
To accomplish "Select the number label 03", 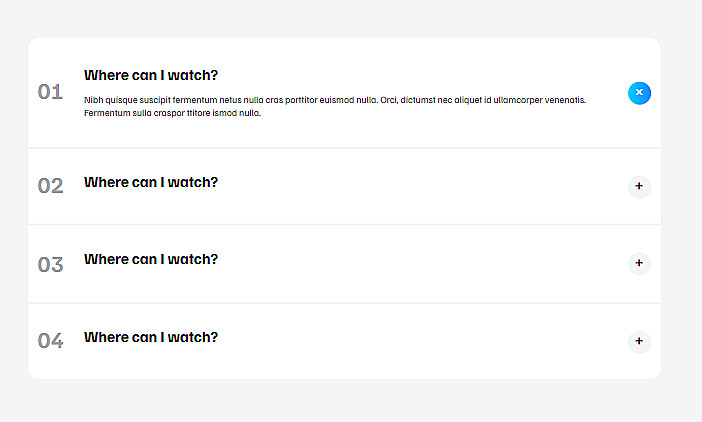I will point(50,264).
